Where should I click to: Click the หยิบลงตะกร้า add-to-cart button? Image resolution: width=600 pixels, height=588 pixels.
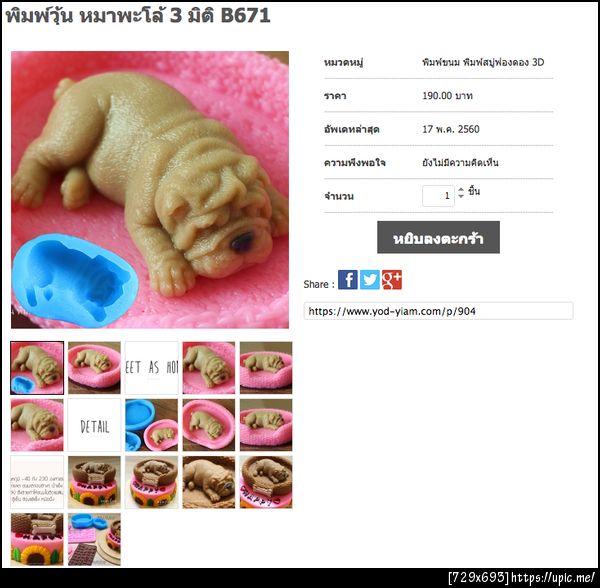coord(438,237)
